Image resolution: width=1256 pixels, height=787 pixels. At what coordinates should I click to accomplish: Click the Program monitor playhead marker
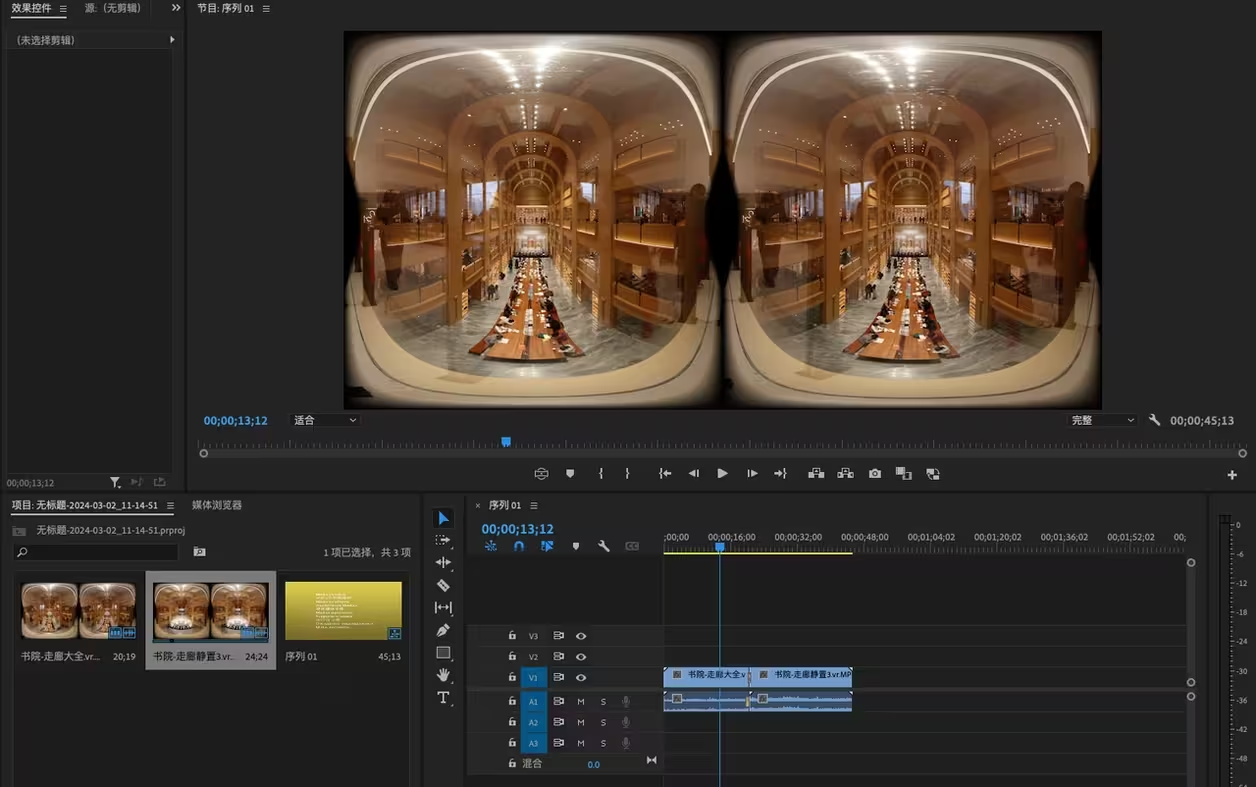click(x=506, y=441)
